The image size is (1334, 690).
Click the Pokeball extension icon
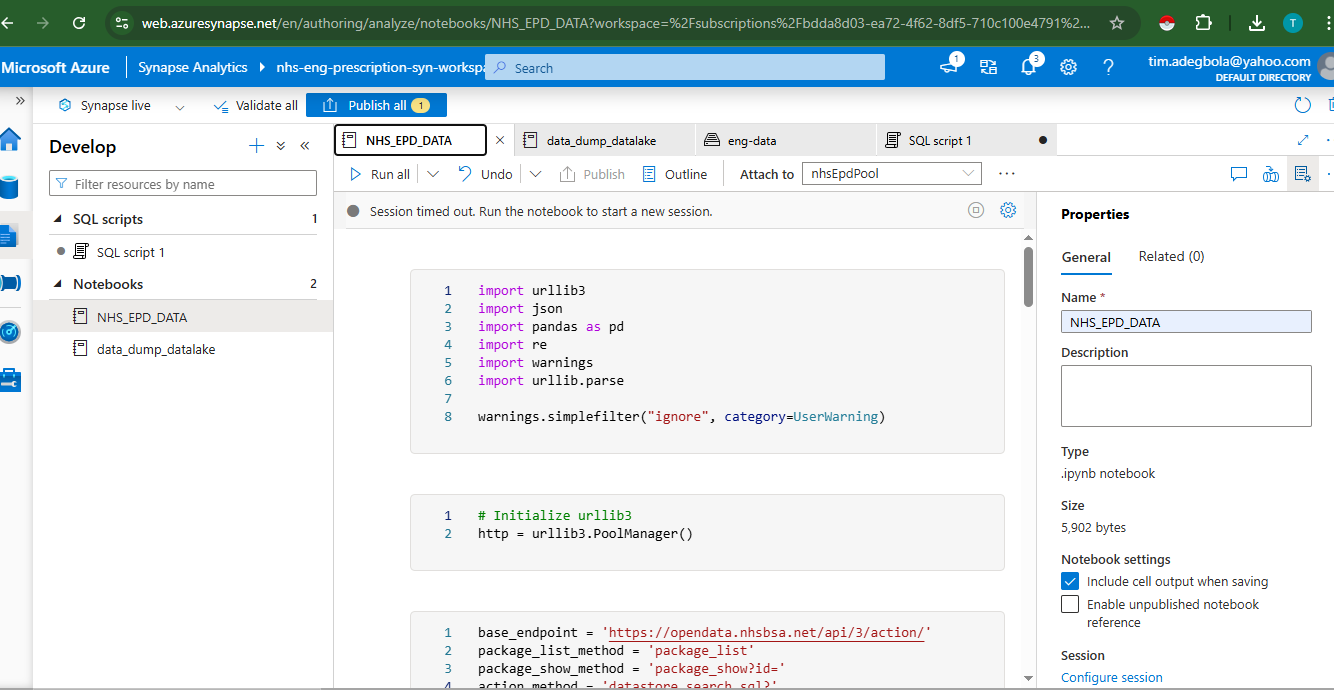[1166, 22]
